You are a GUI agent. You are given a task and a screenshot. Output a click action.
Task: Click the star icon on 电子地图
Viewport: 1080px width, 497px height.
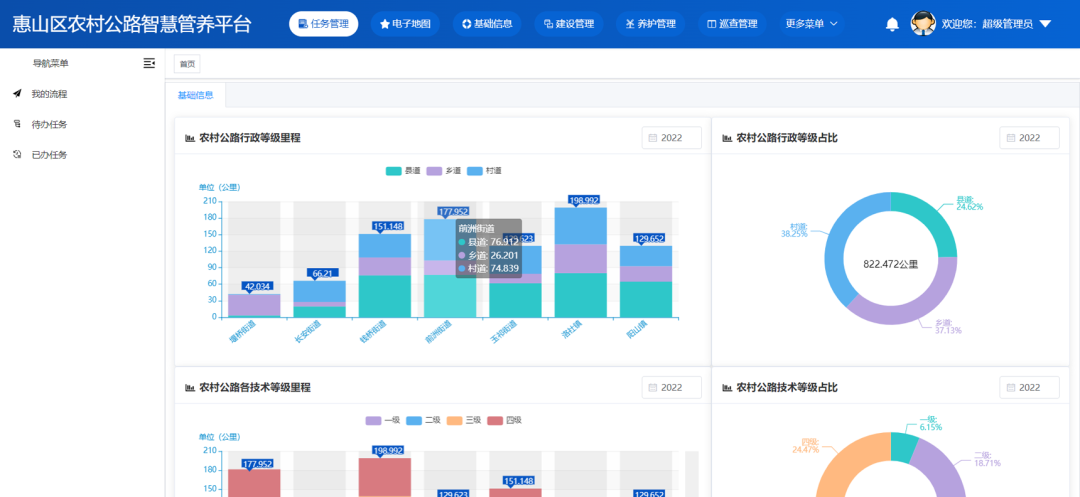pyautogui.click(x=385, y=24)
